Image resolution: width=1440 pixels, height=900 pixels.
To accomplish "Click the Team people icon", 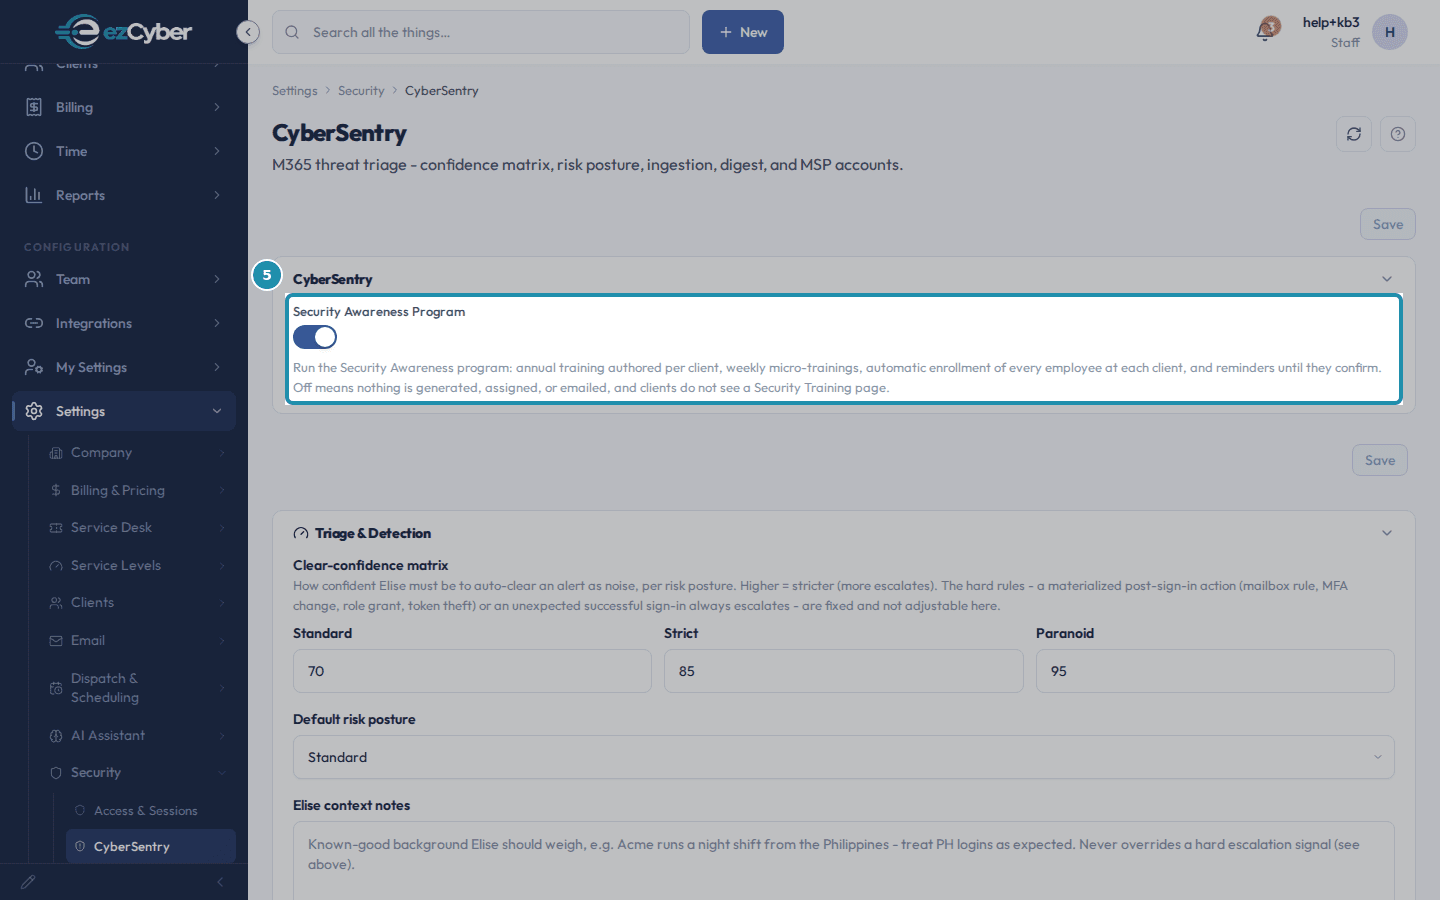I will 34,279.
